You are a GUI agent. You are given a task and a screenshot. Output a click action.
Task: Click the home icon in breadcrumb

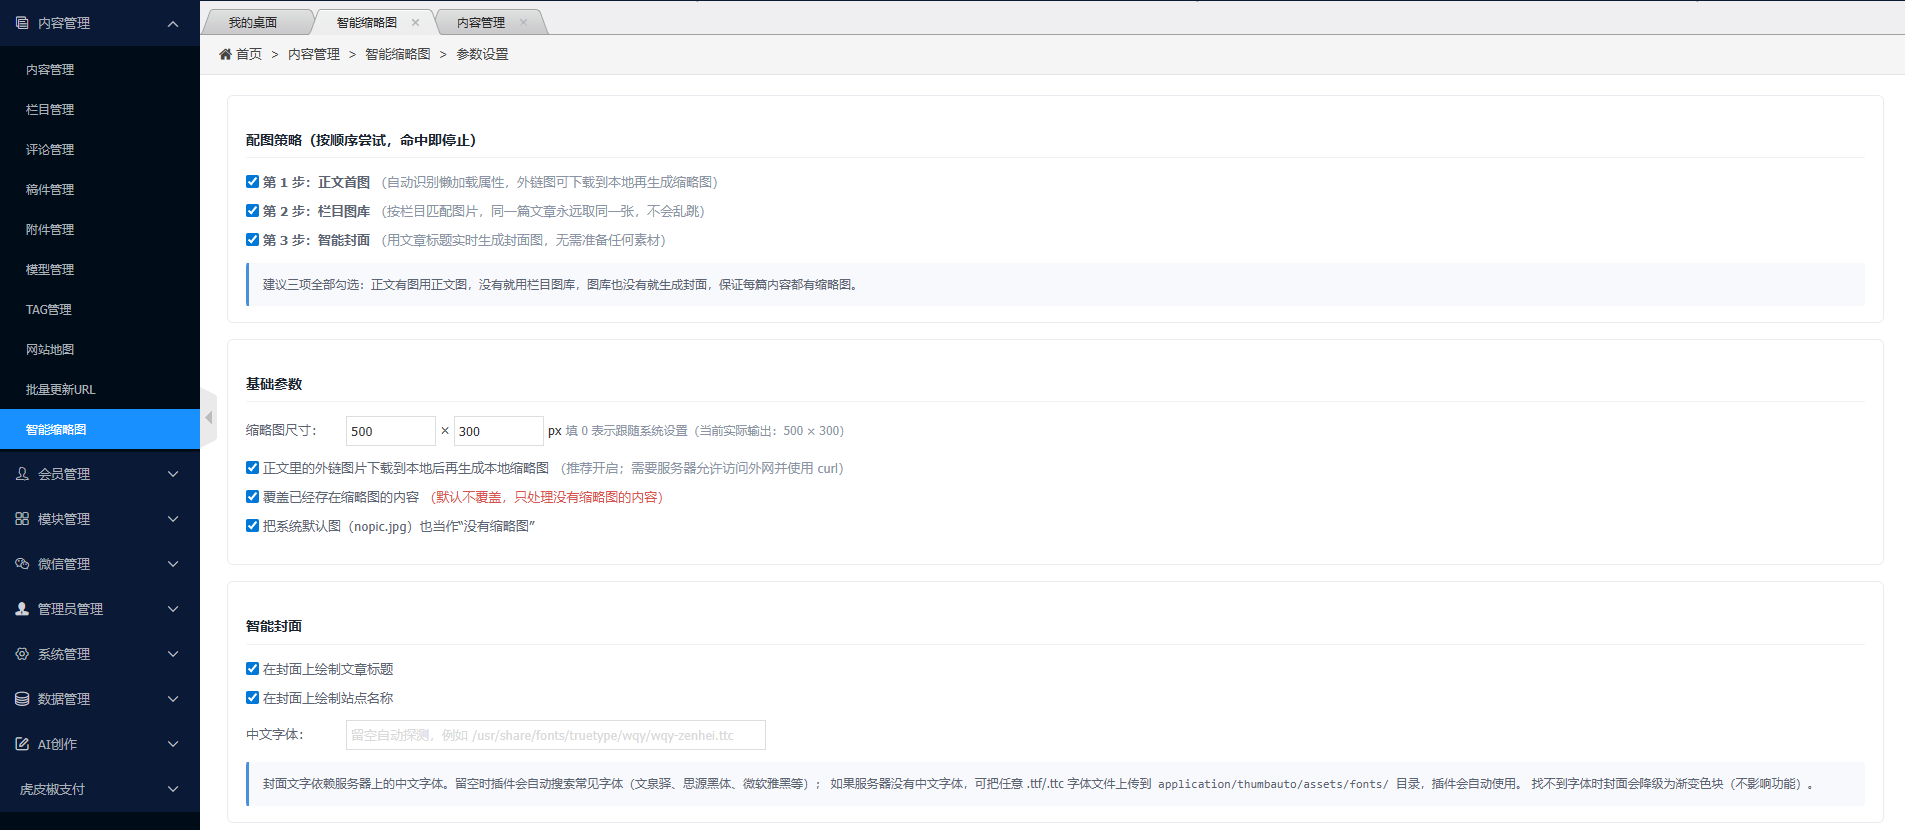pos(225,54)
